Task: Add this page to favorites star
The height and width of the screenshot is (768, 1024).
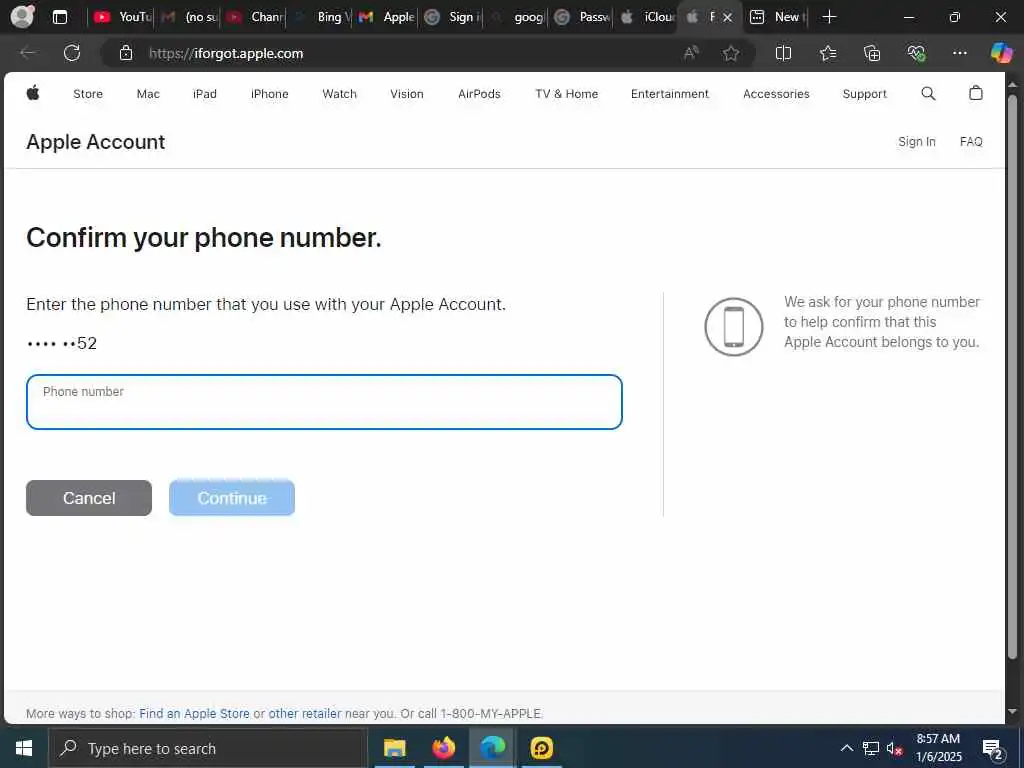Action: [x=731, y=53]
